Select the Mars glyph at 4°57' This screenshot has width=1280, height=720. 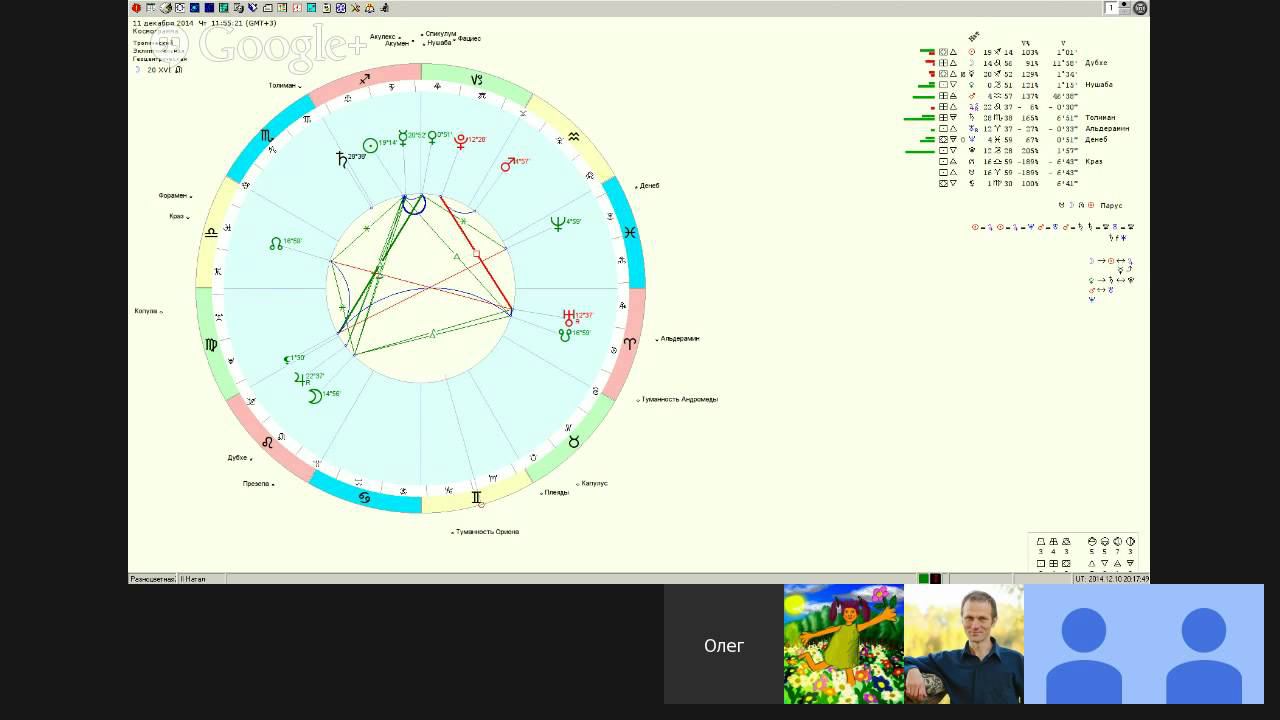(x=508, y=163)
